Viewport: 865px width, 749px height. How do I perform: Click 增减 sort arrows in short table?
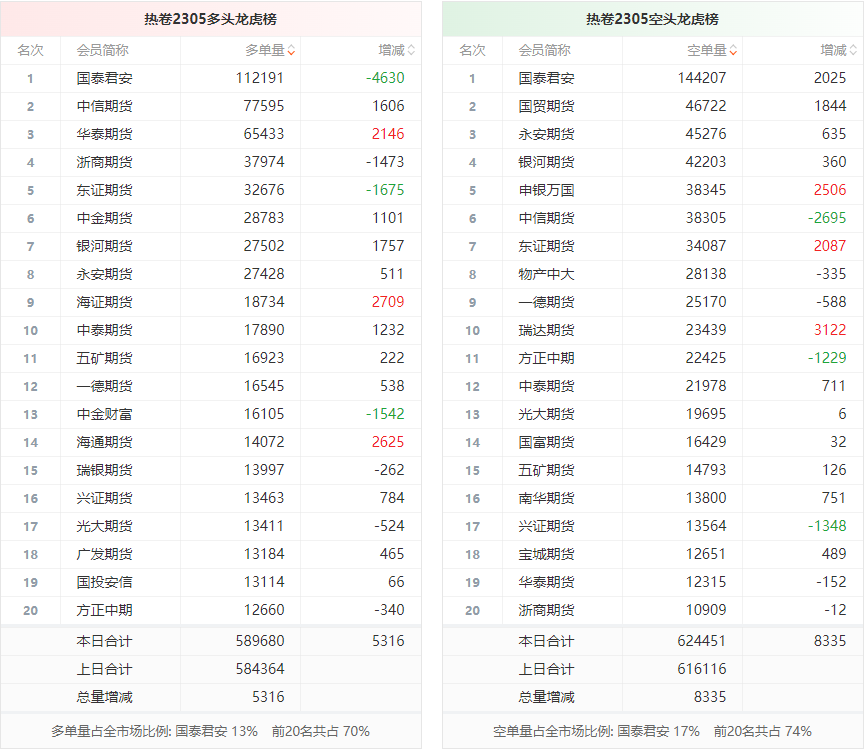[853, 50]
